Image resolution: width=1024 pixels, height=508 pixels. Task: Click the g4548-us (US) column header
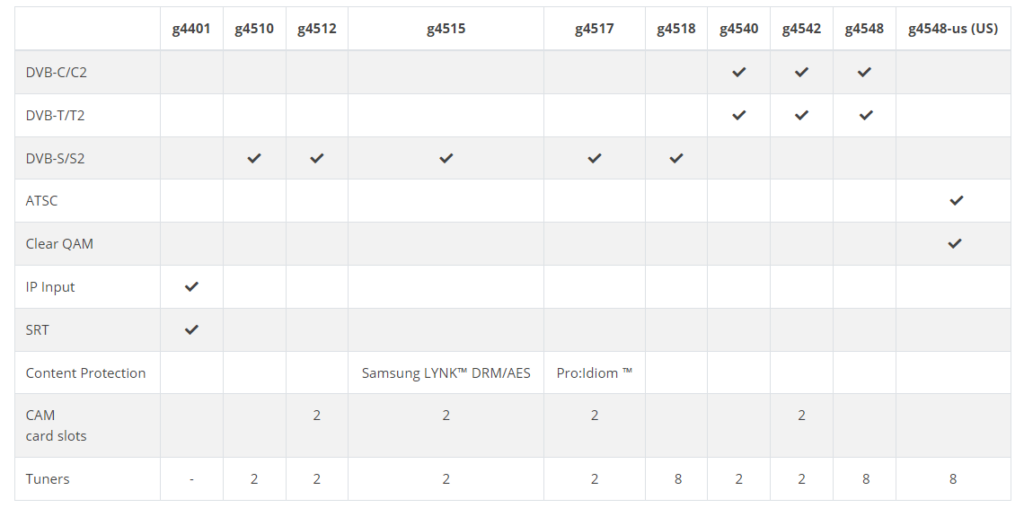tap(953, 29)
